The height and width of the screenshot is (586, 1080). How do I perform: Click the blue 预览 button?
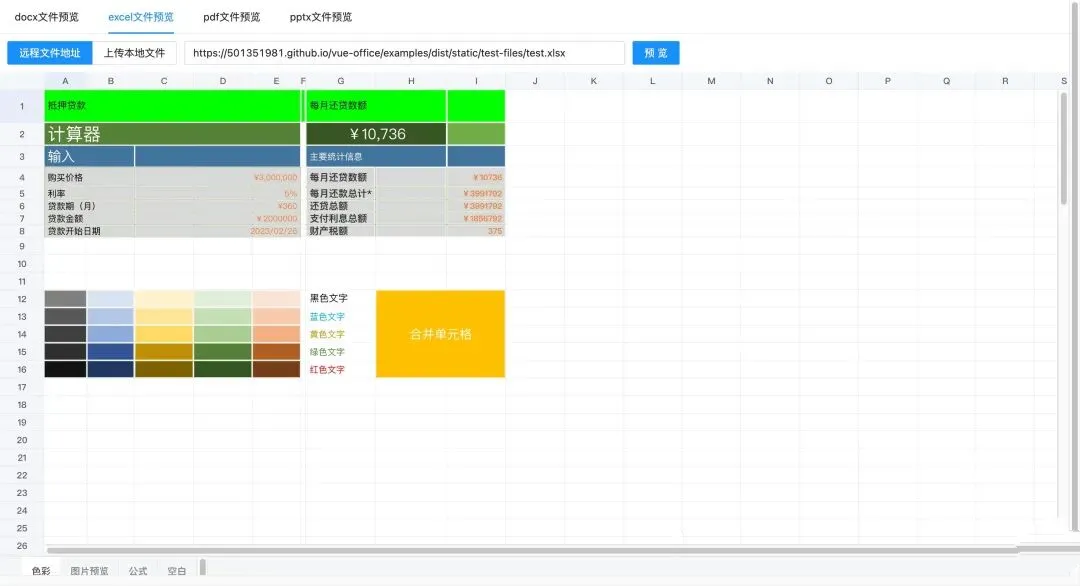point(655,53)
